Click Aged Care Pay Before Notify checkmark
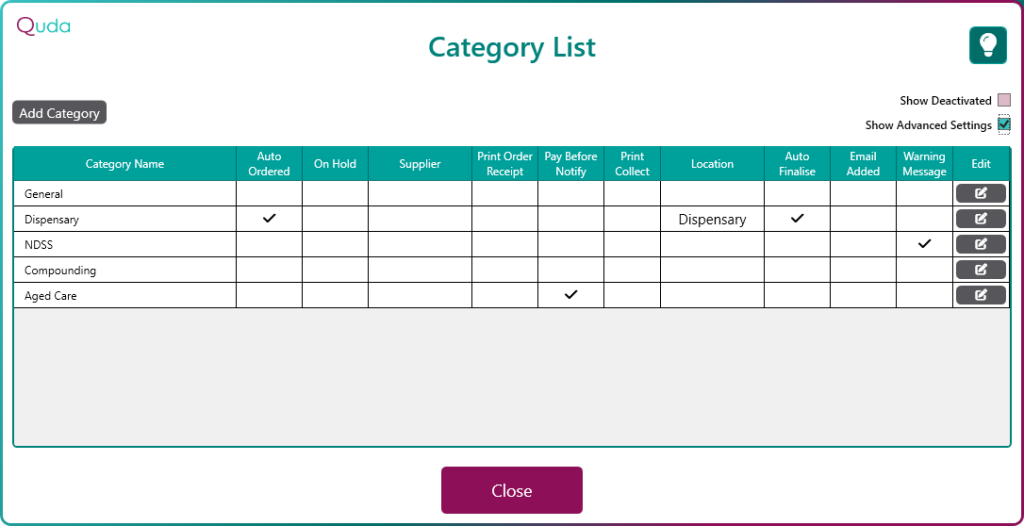The image size is (1024, 526). 571,295
